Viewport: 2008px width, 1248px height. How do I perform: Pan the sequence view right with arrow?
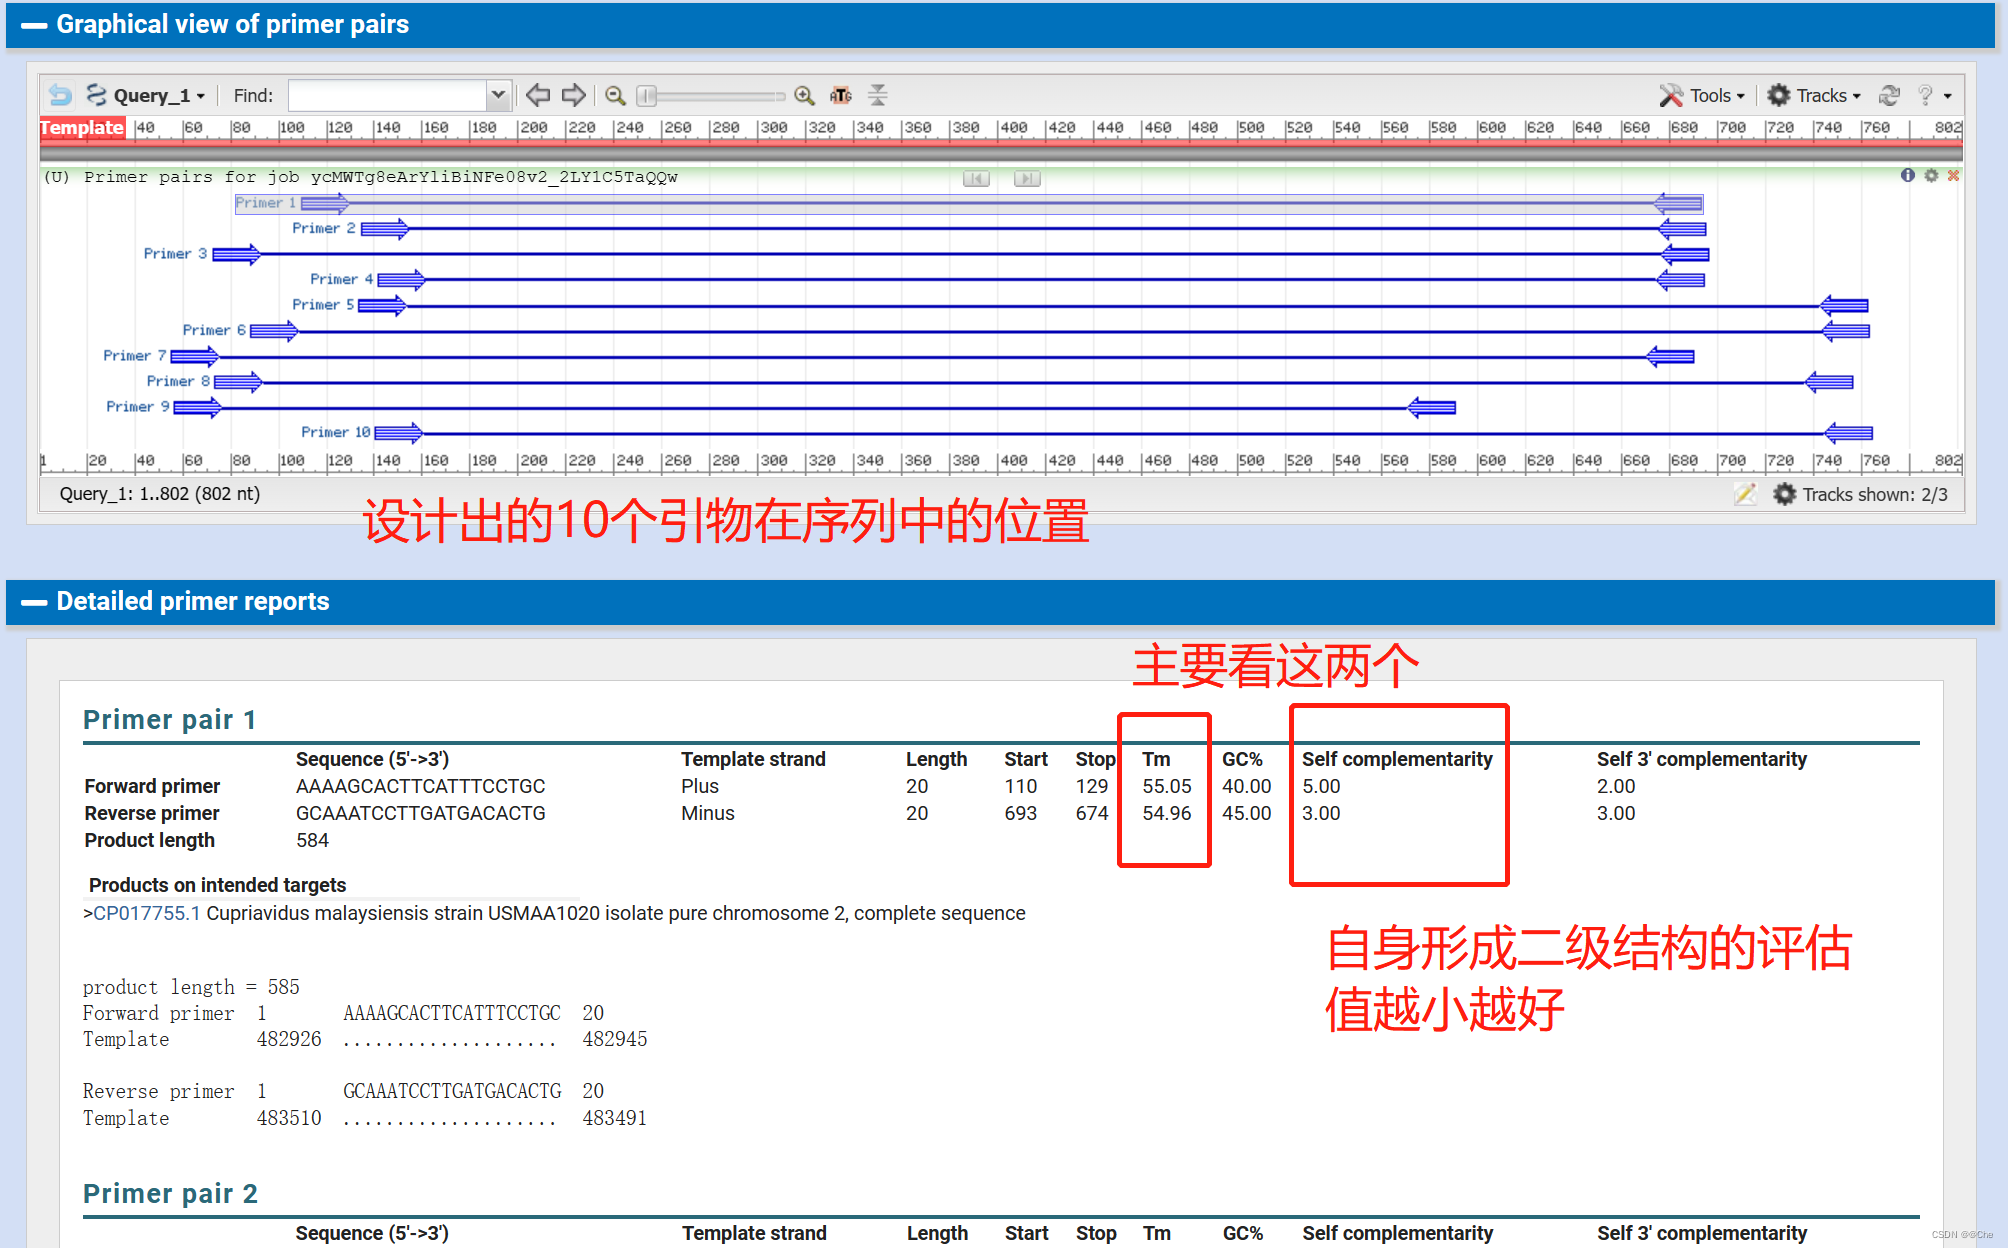coord(573,95)
